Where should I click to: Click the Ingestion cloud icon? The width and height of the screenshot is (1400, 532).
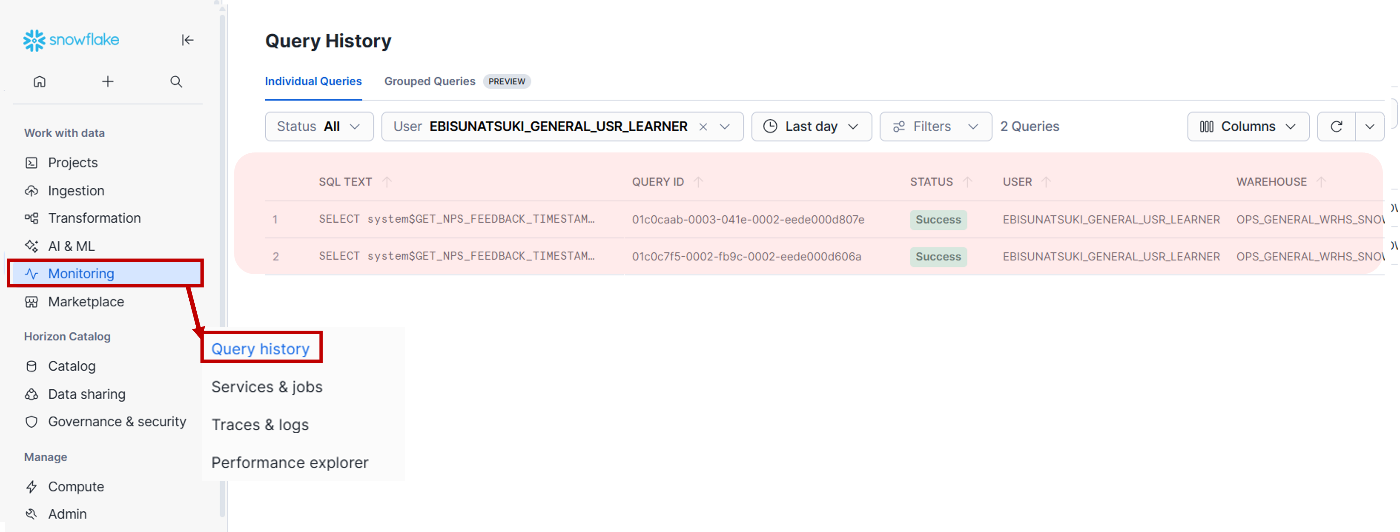(x=31, y=191)
